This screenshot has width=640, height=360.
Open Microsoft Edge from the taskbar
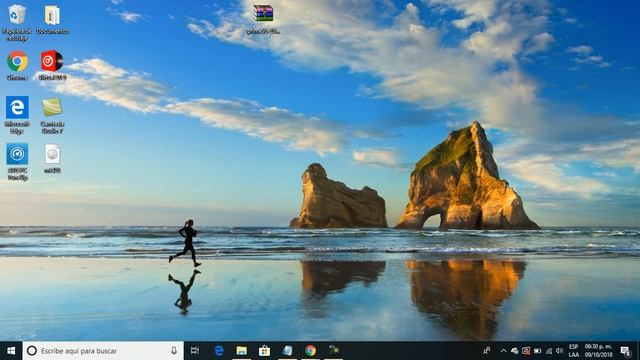[219, 351]
